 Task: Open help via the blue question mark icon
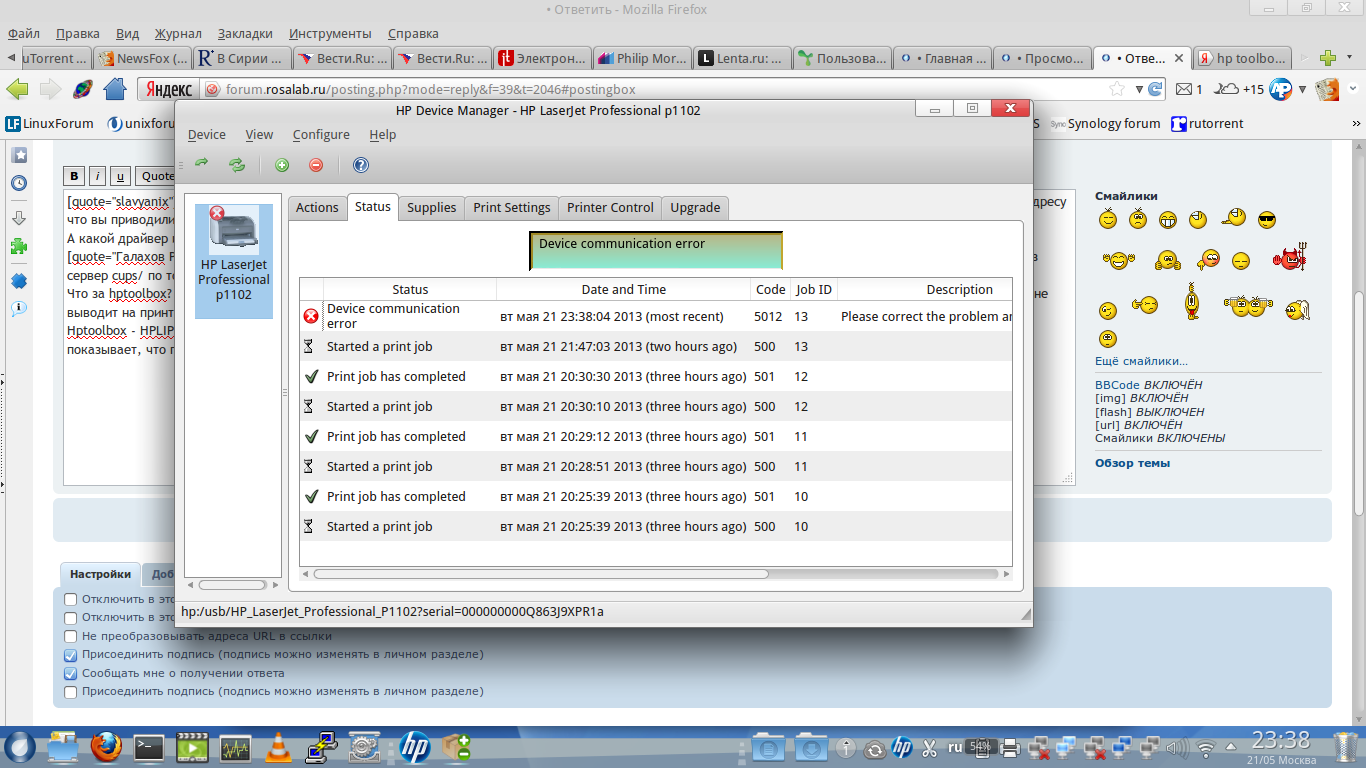point(361,165)
